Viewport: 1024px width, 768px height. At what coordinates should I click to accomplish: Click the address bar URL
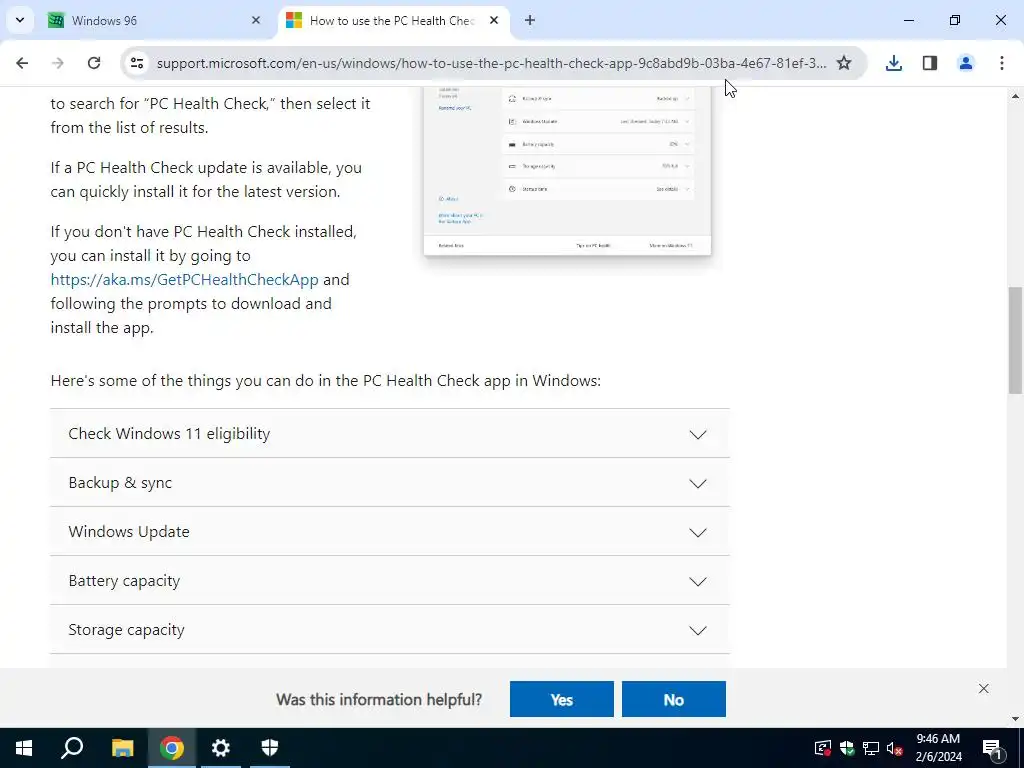tap(491, 63)
